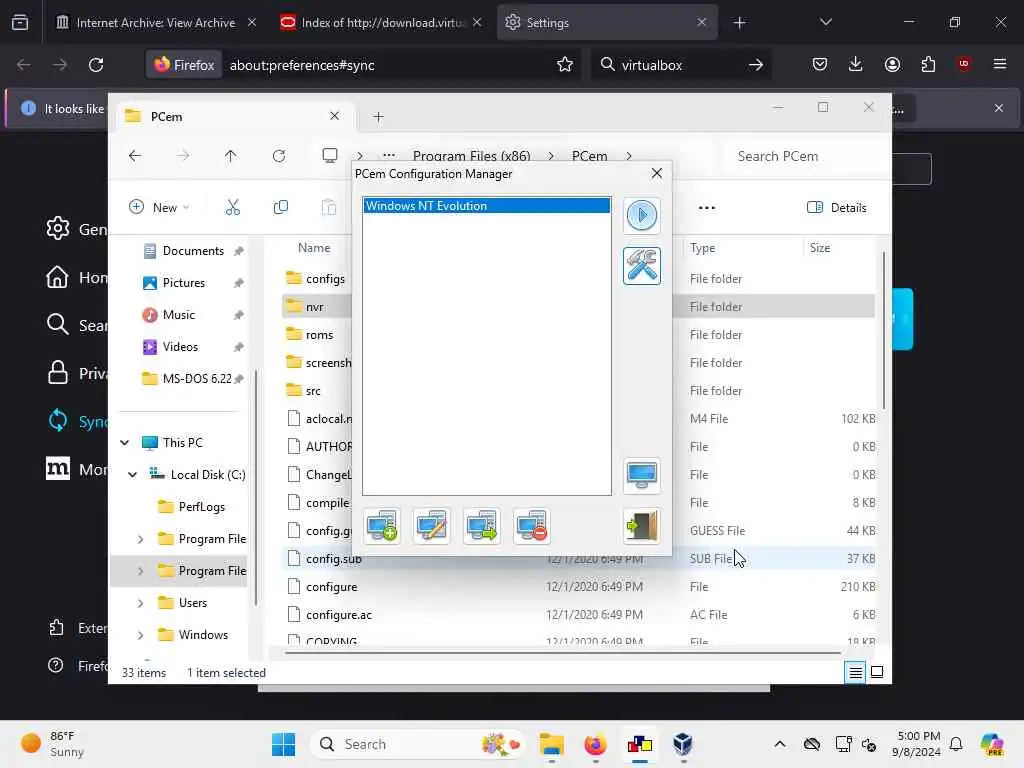Open Documents in Explorer sidebar
1024x768 pixels.
[193, 251]
